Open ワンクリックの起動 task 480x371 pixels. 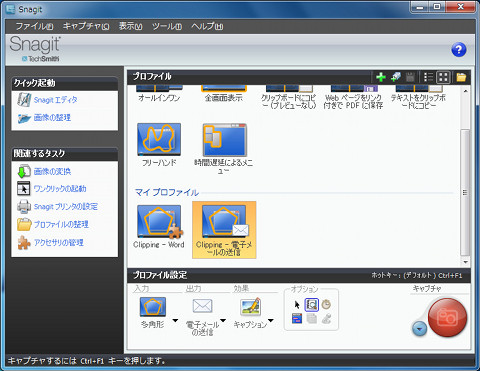60,189
